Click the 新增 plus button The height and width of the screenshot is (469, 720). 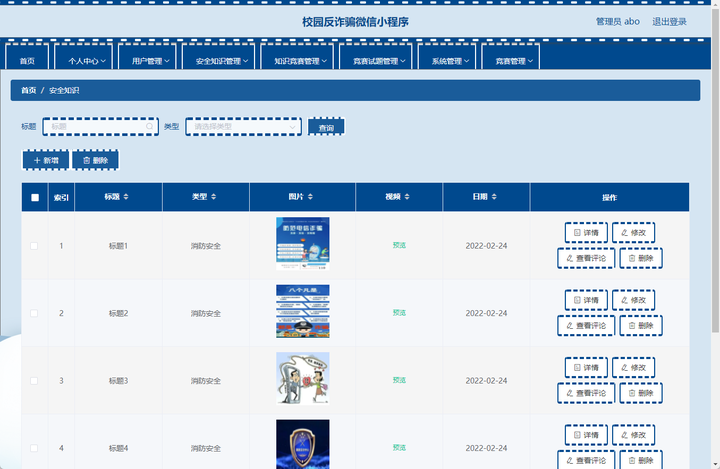46,160
